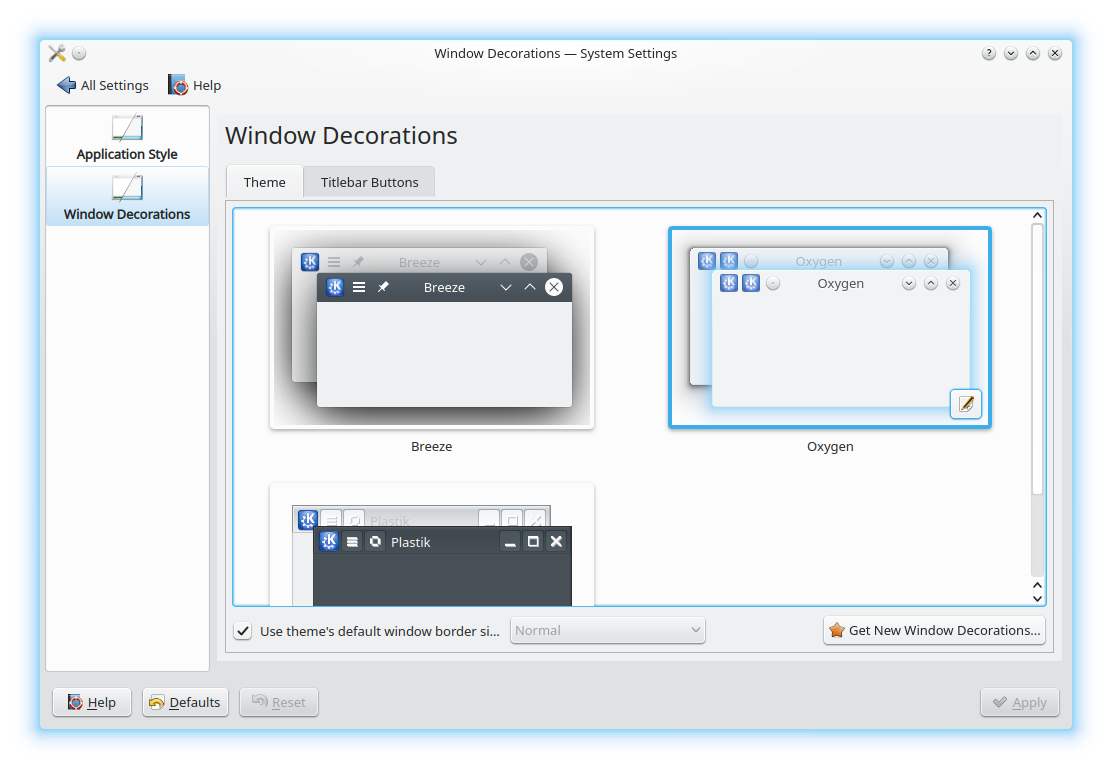The width and height of the screenshot is (1112, 769).
Task: Click the Window Decorations page heading
Action: [341, 135]
